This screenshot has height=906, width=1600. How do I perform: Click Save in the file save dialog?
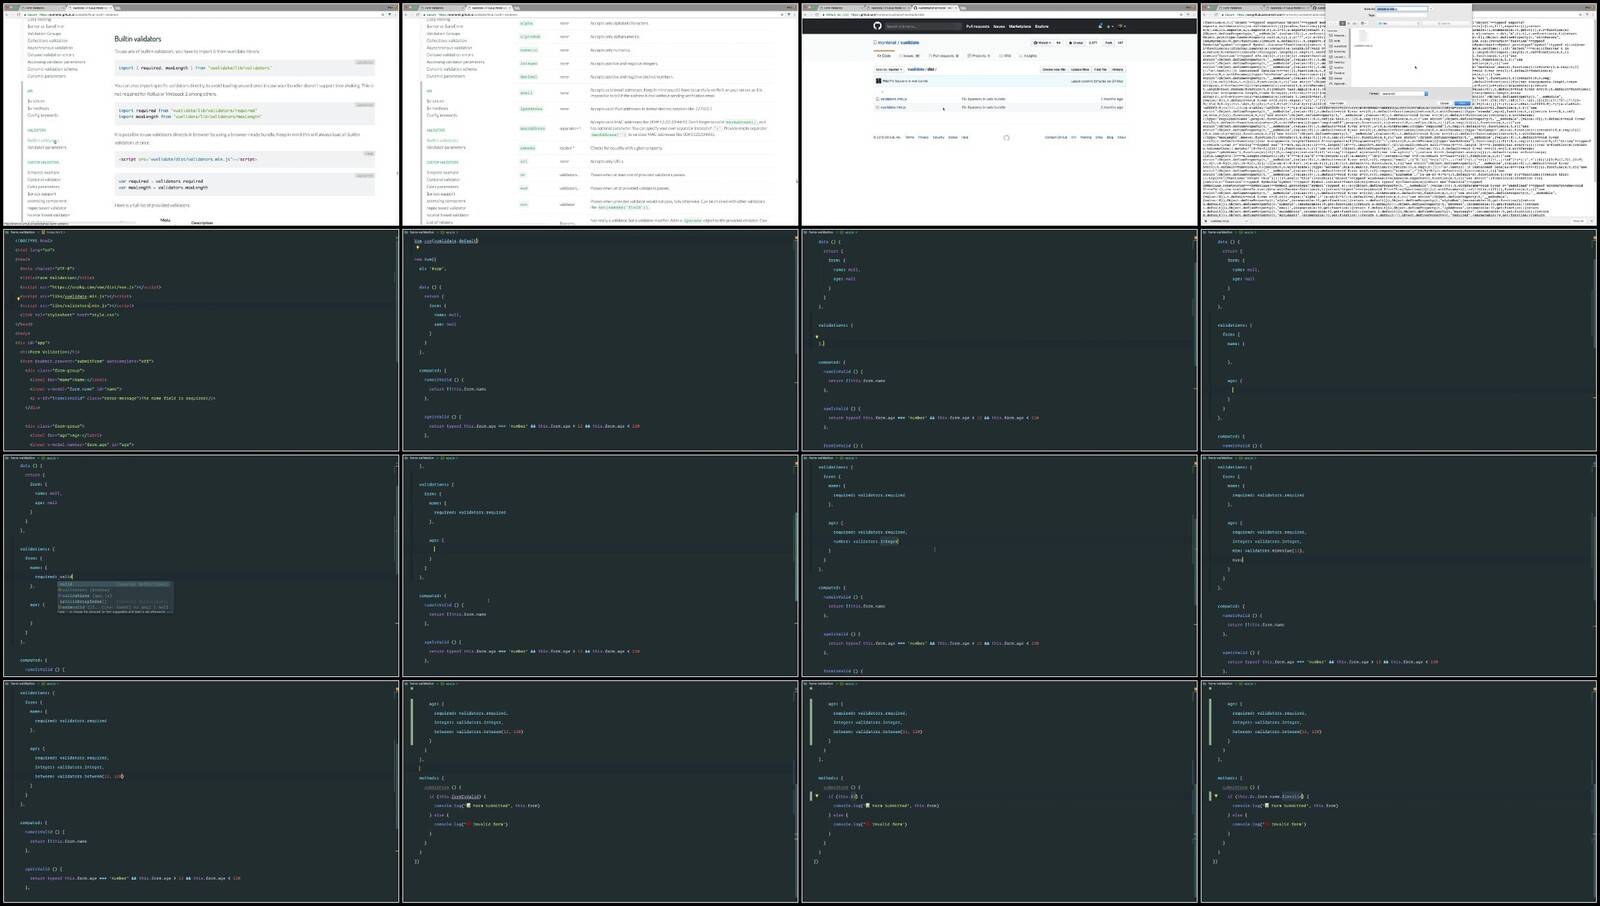pyautogui.click(x=1462, y=103)
